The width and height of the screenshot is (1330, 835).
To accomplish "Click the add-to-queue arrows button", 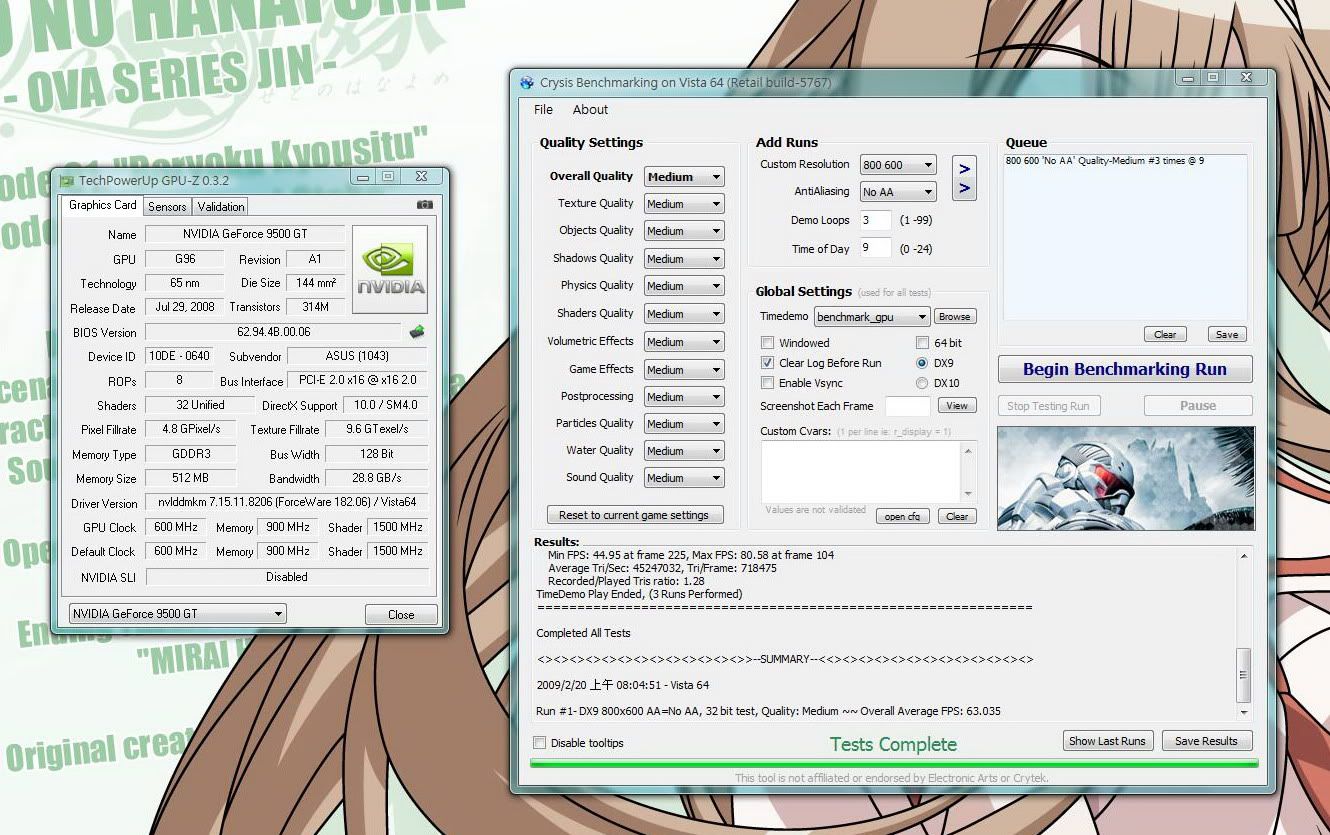I will pos(964,178).
